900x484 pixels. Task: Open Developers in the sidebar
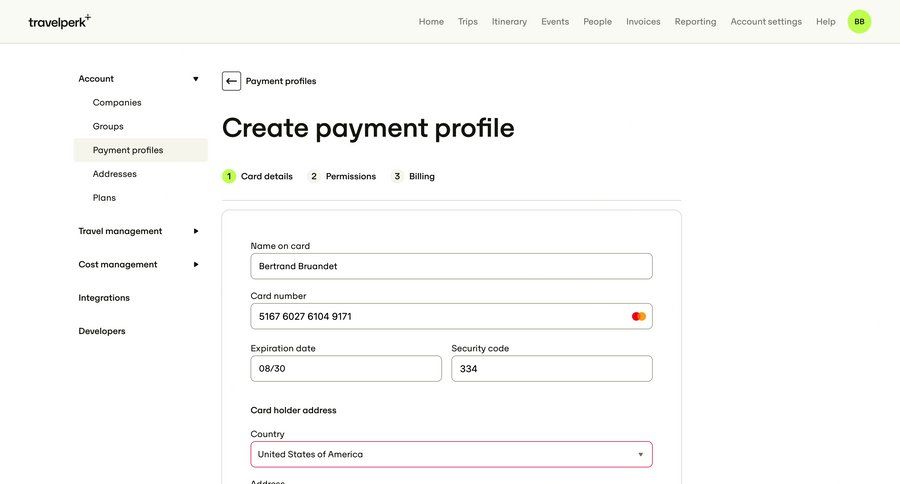tap(102, 331)
